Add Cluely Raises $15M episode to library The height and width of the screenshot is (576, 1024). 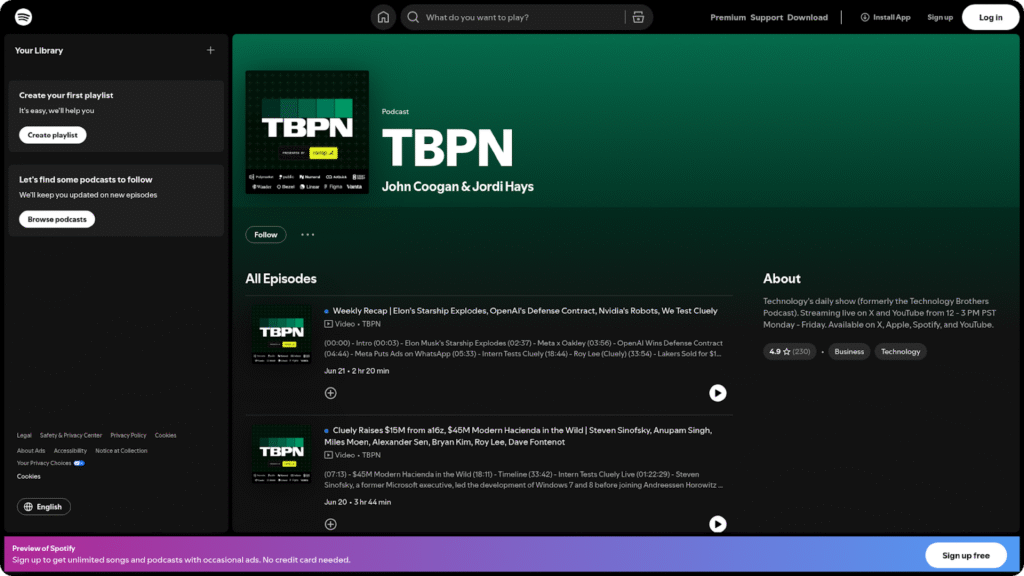click(330, 524)
